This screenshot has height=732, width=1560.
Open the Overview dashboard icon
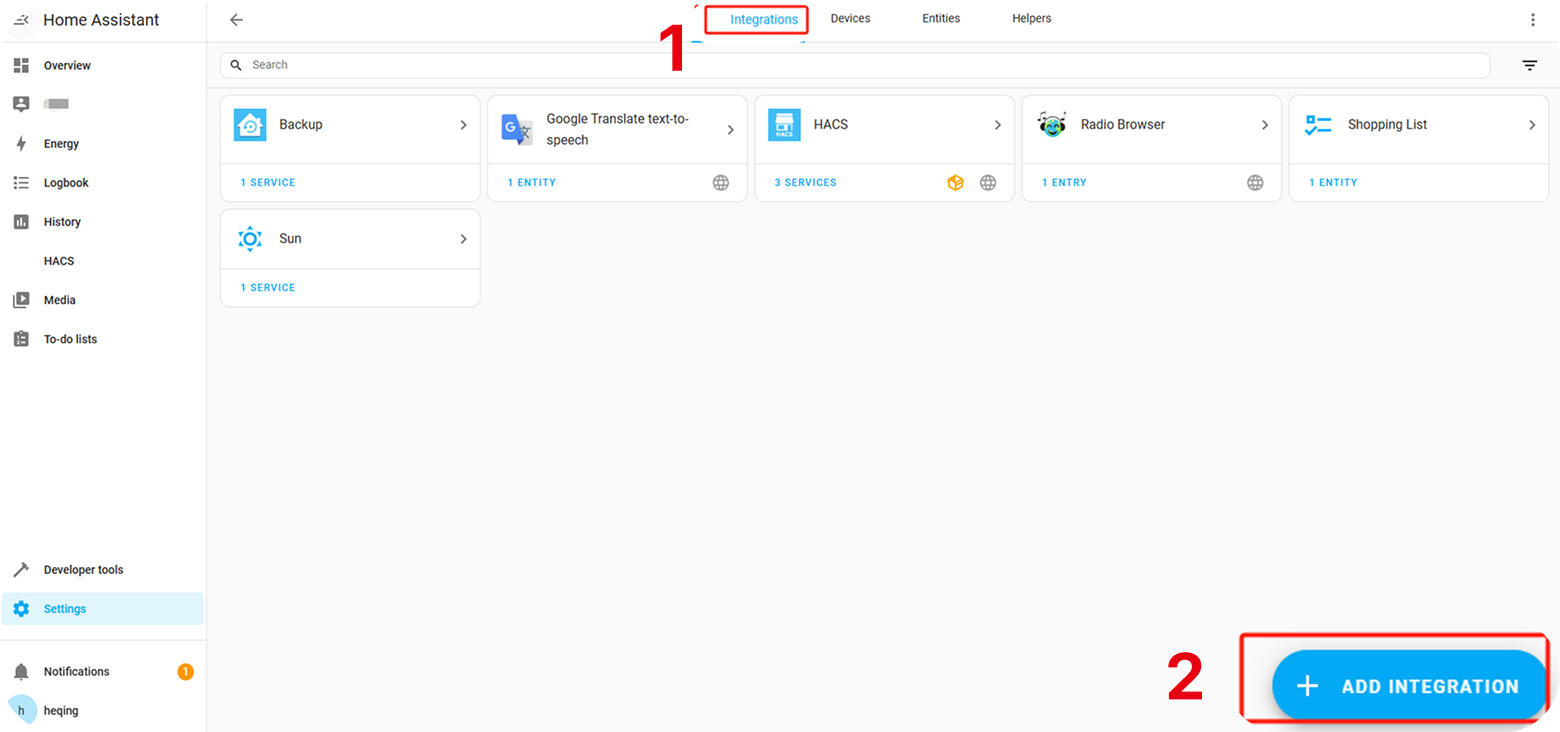21,65
